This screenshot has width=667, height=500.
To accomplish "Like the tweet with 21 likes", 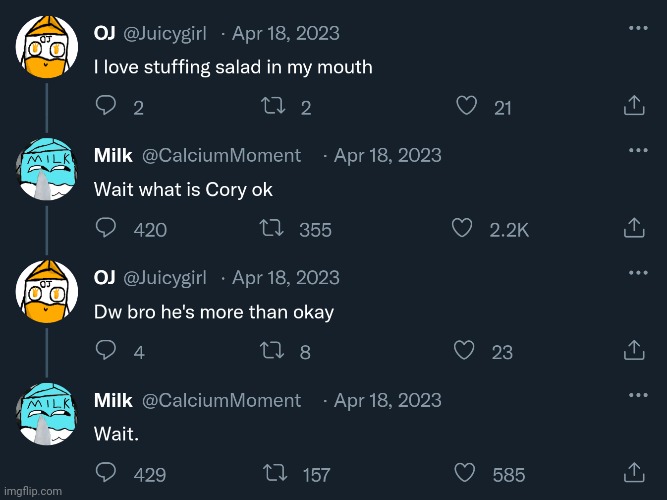I will click(464, 106).
